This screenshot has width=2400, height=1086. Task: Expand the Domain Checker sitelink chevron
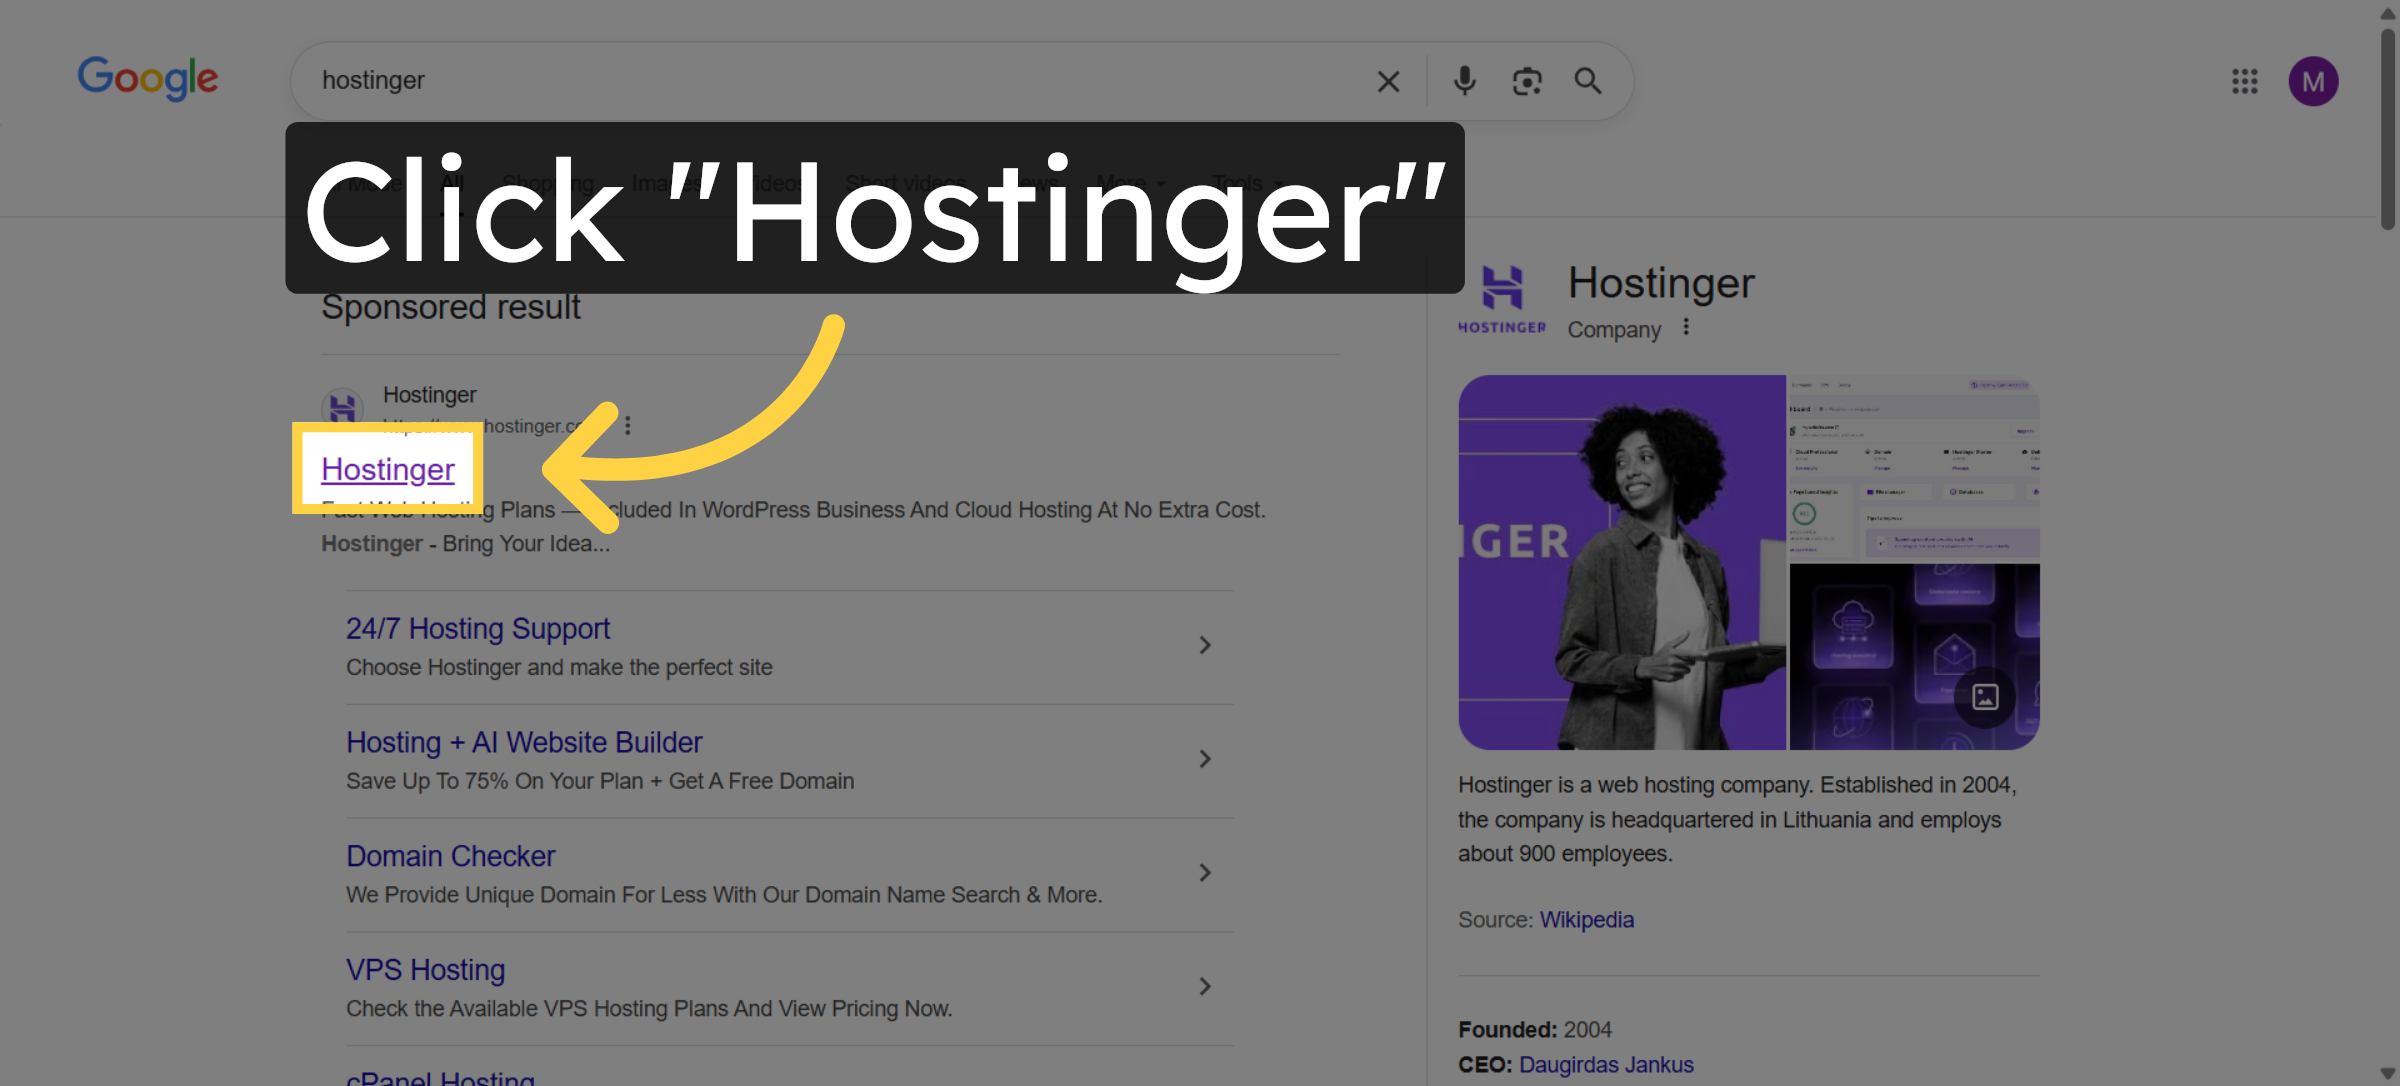pyautogui.click(x=1205, y=872)
